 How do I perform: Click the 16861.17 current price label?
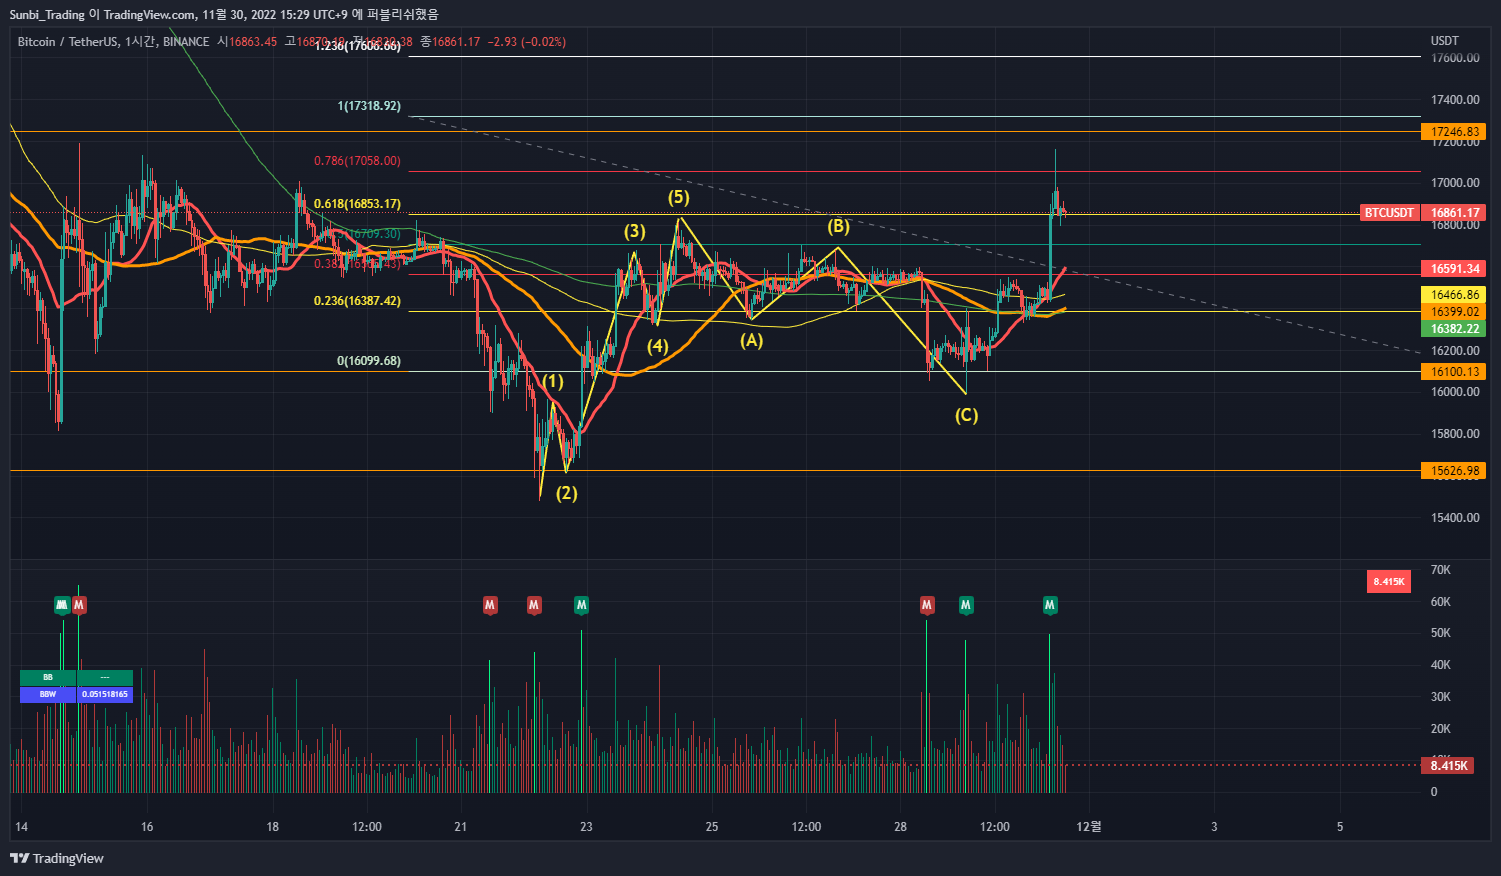[x=1455, y=213]
